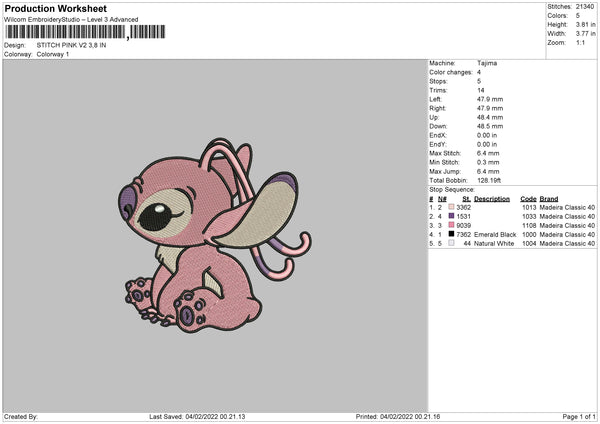Click the design barcode

pos(85,32)
